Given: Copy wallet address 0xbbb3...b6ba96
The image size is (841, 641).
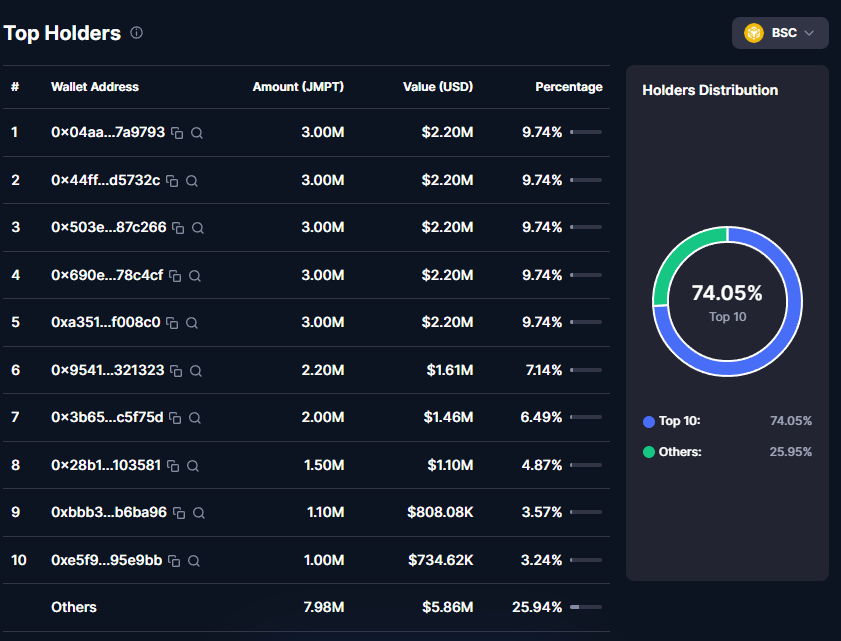Looking at the screenshot, I should (179, 513).
